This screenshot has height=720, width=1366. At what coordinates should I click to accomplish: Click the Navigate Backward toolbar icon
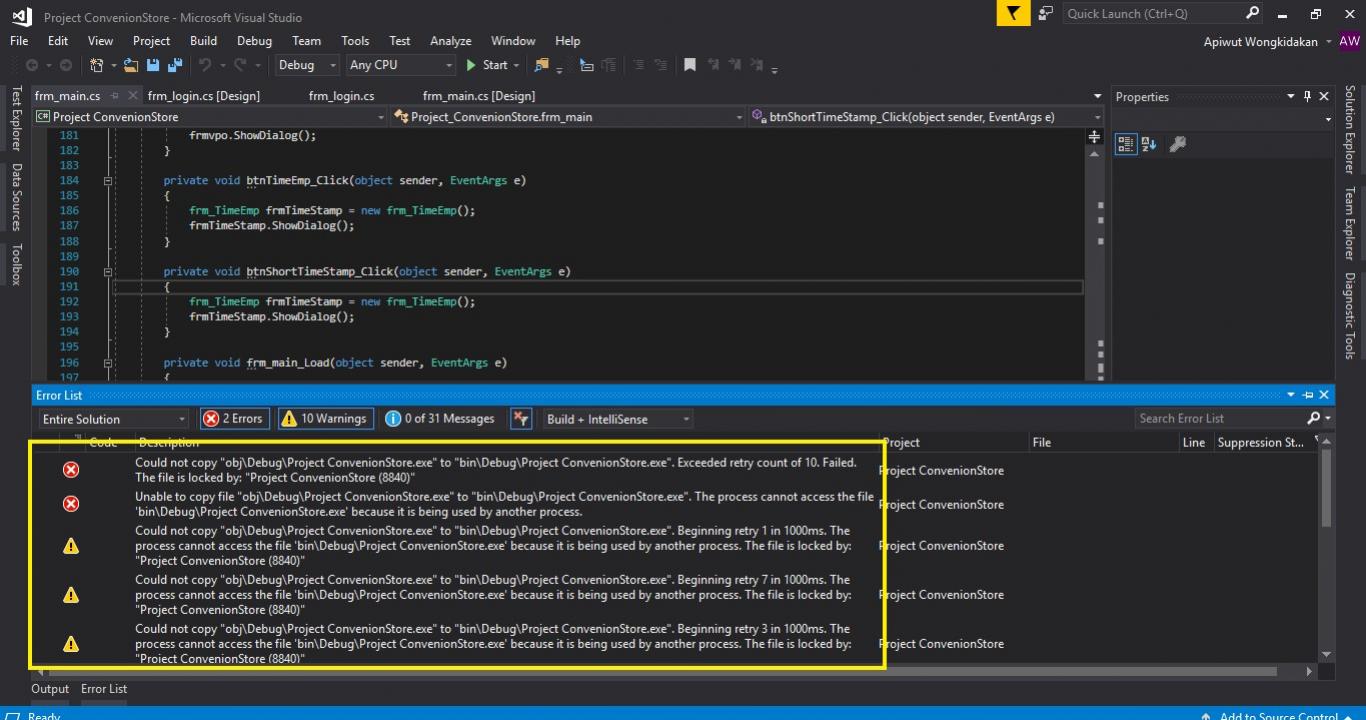[x=32, y=65]
